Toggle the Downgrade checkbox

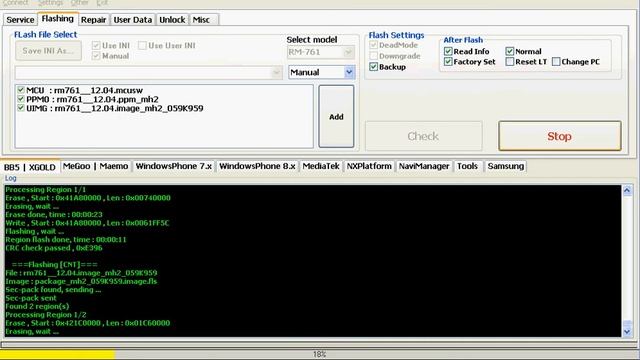[x=373, y=56]
